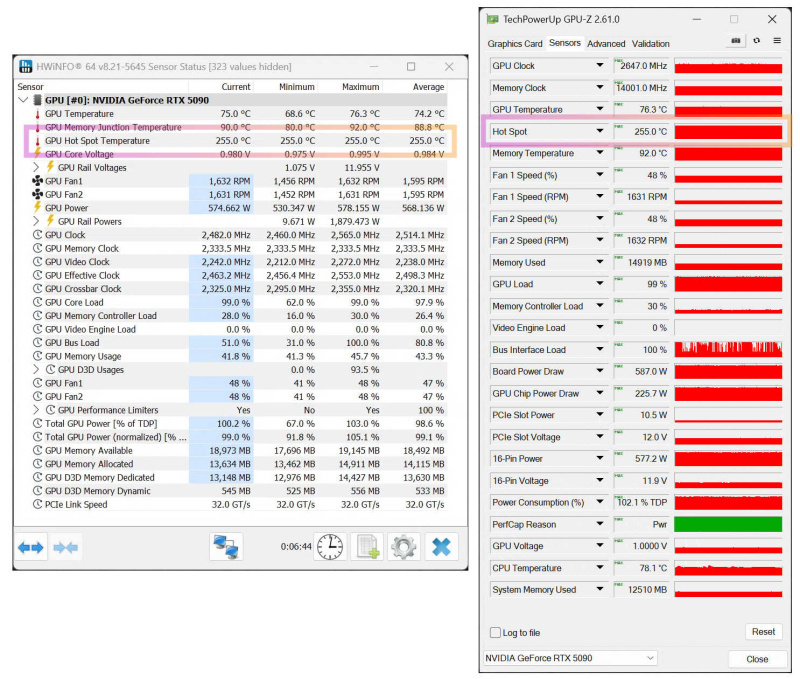The image size is (800, 679).
Task: Click the GPU-Z refresh icon
Action: click(x=757, y=41)
